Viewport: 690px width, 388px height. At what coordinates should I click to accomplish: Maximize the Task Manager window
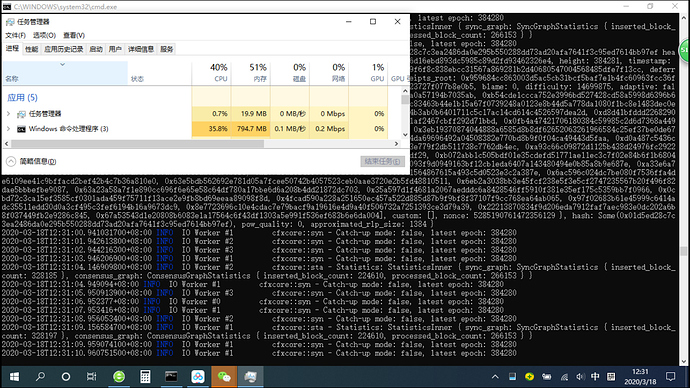click(373, 22)
